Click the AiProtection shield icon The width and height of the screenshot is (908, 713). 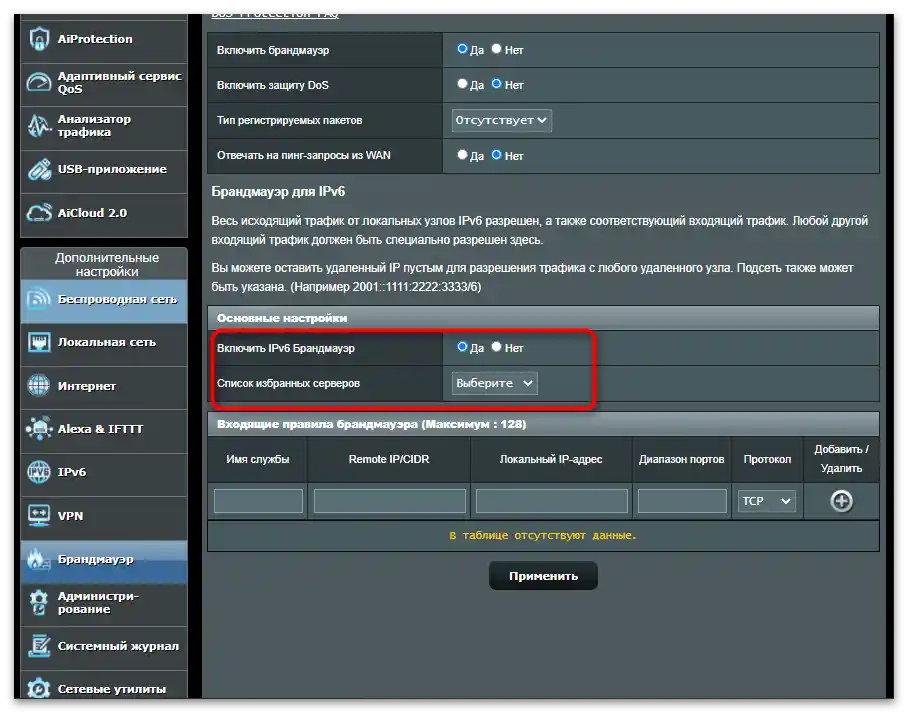click(x=39, y=39)
